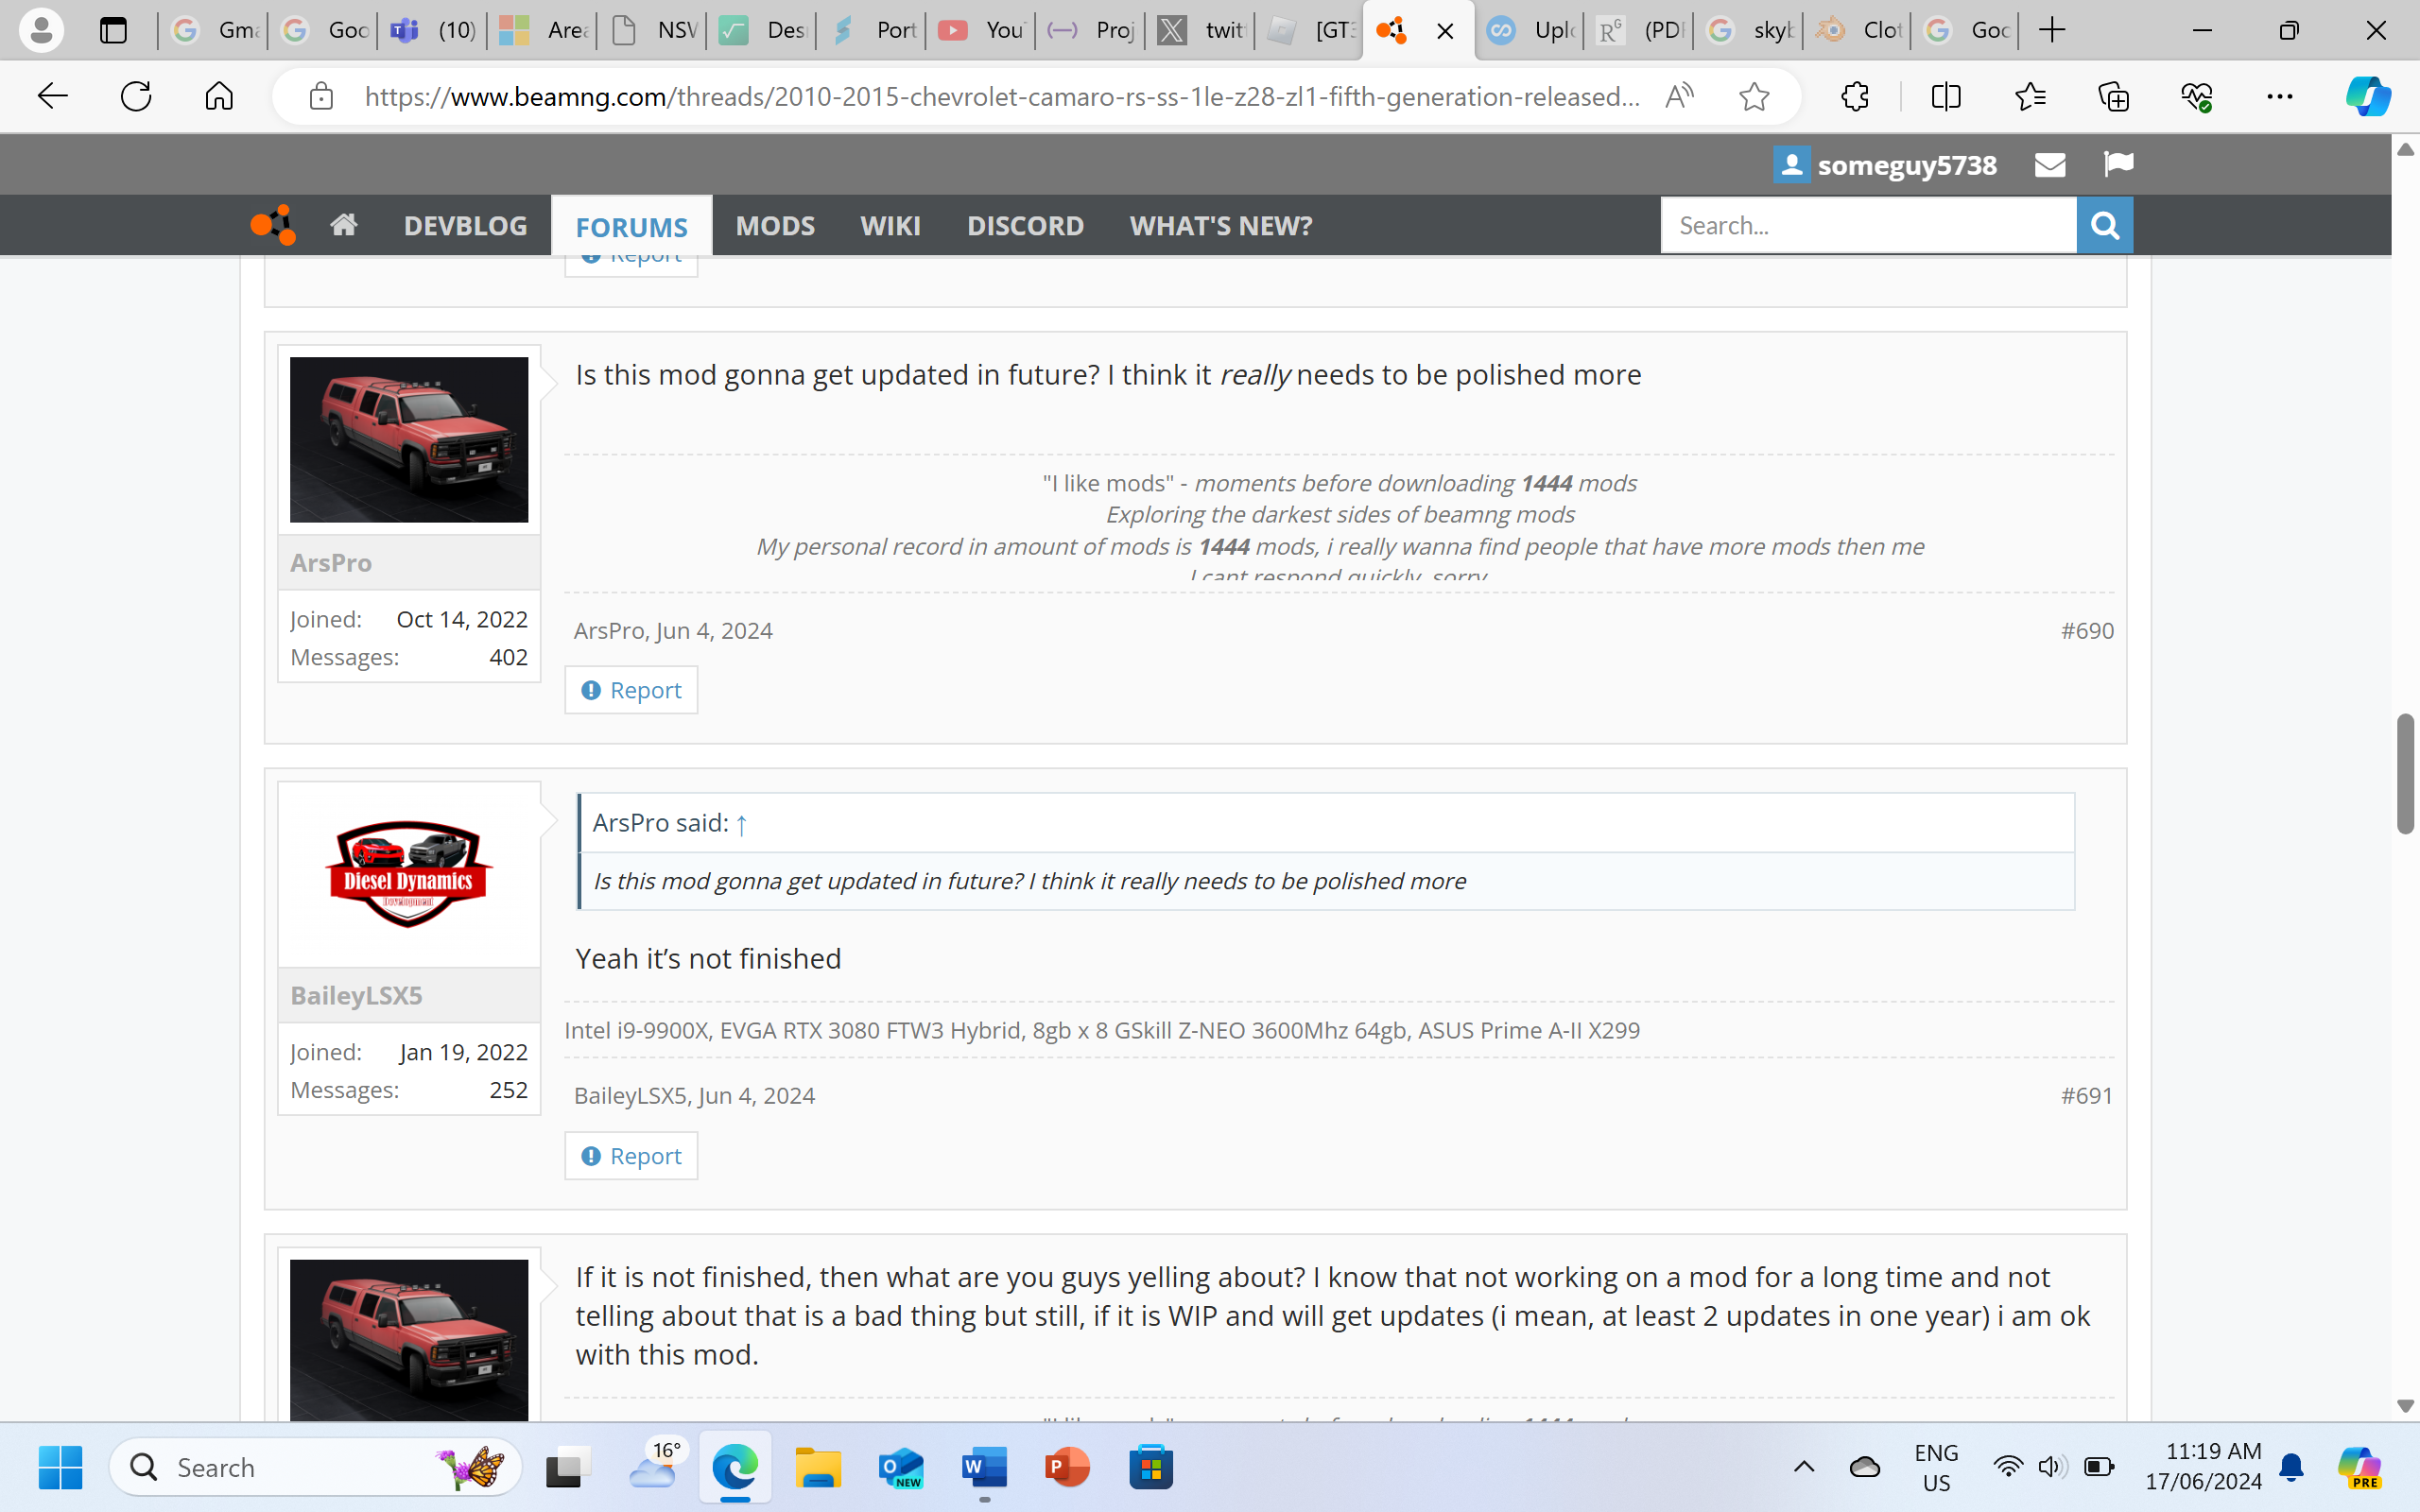This screenshot has height=1512, width=2420.
Task: Toggle Split screen view
Action: click(1946, 96)
